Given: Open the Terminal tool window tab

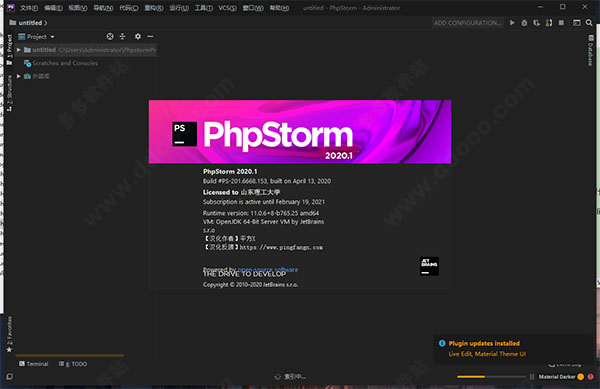Looking at the screenshot, I should 34,364.
